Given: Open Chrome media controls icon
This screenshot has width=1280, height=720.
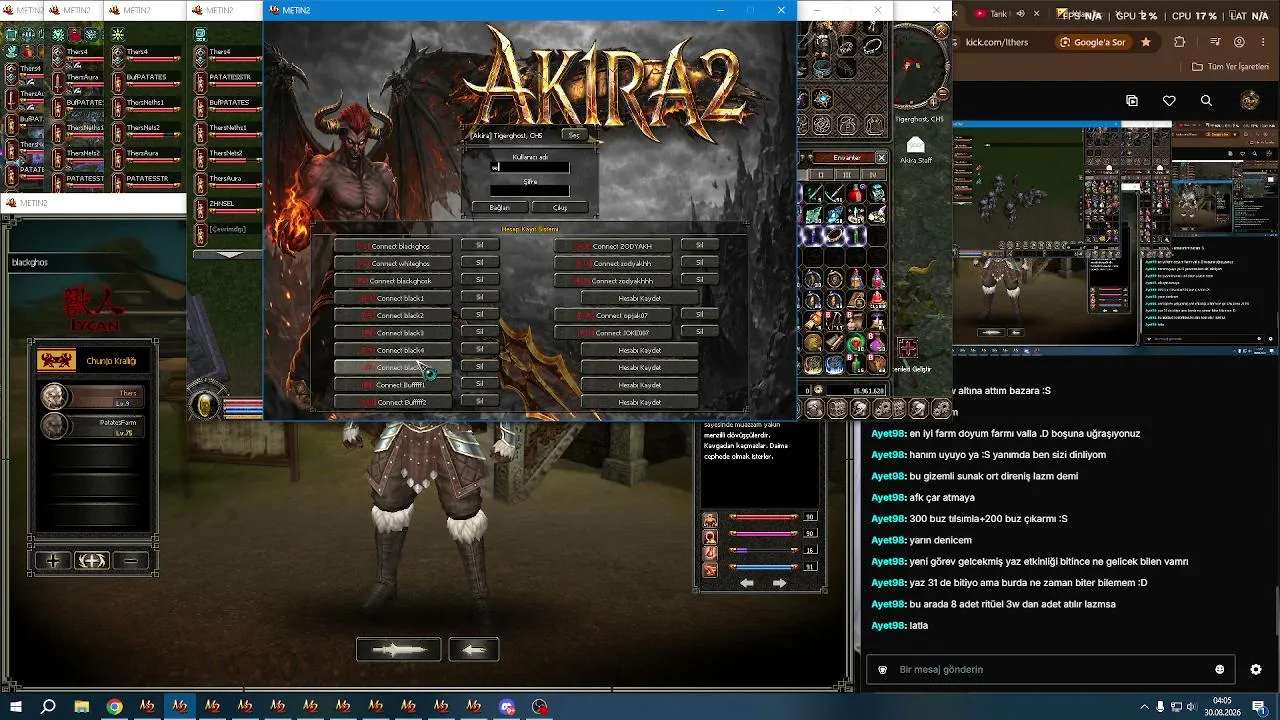Looking at the screenshot, I should pyautogui.click(x=1214, y=42).
